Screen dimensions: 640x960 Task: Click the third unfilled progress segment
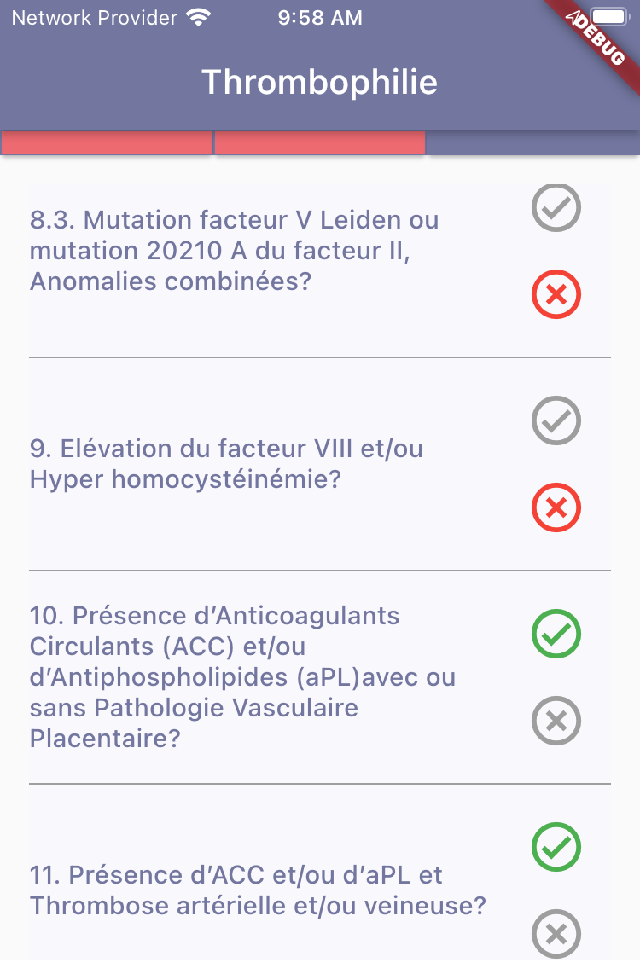533,143
